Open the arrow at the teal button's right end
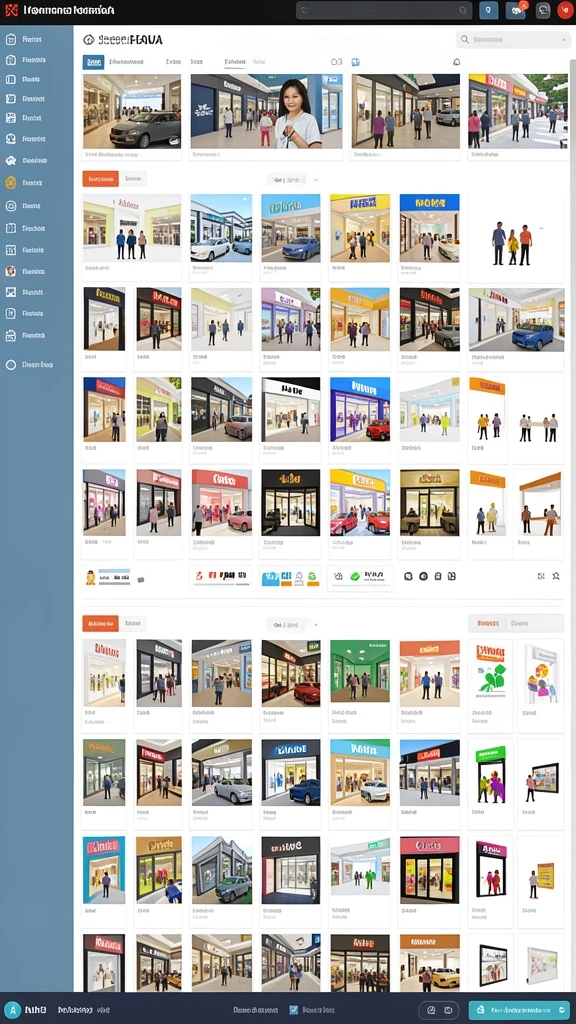 click(561, 1010)
